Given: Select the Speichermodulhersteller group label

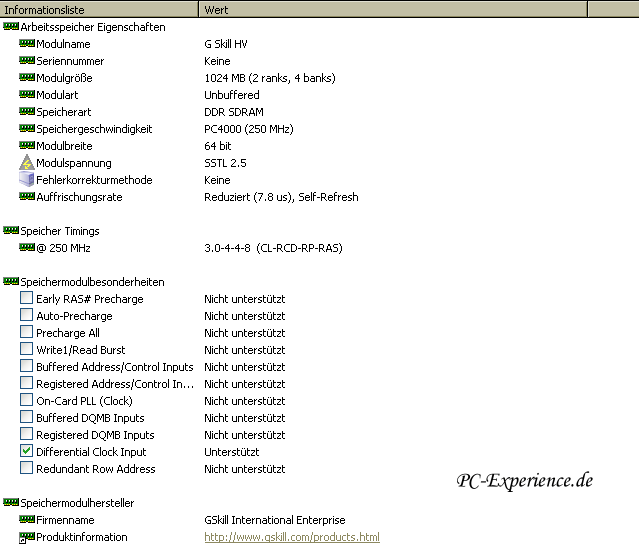Looking at the screenshot, I should point(77,503).
